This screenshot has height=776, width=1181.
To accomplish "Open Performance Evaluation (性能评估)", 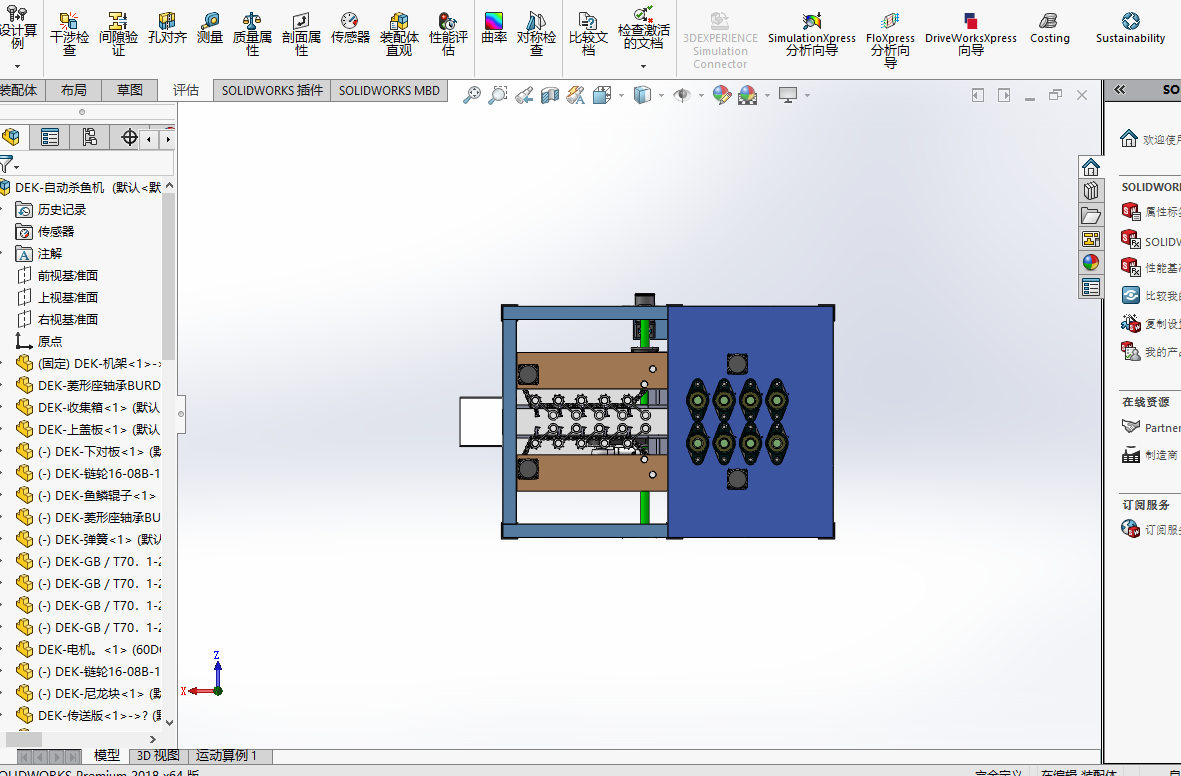I will [x=448, y=35].
